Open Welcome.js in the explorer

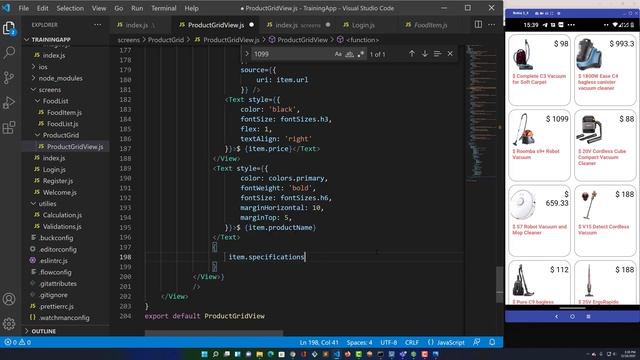pyautogui.click(x=59, y=192)
